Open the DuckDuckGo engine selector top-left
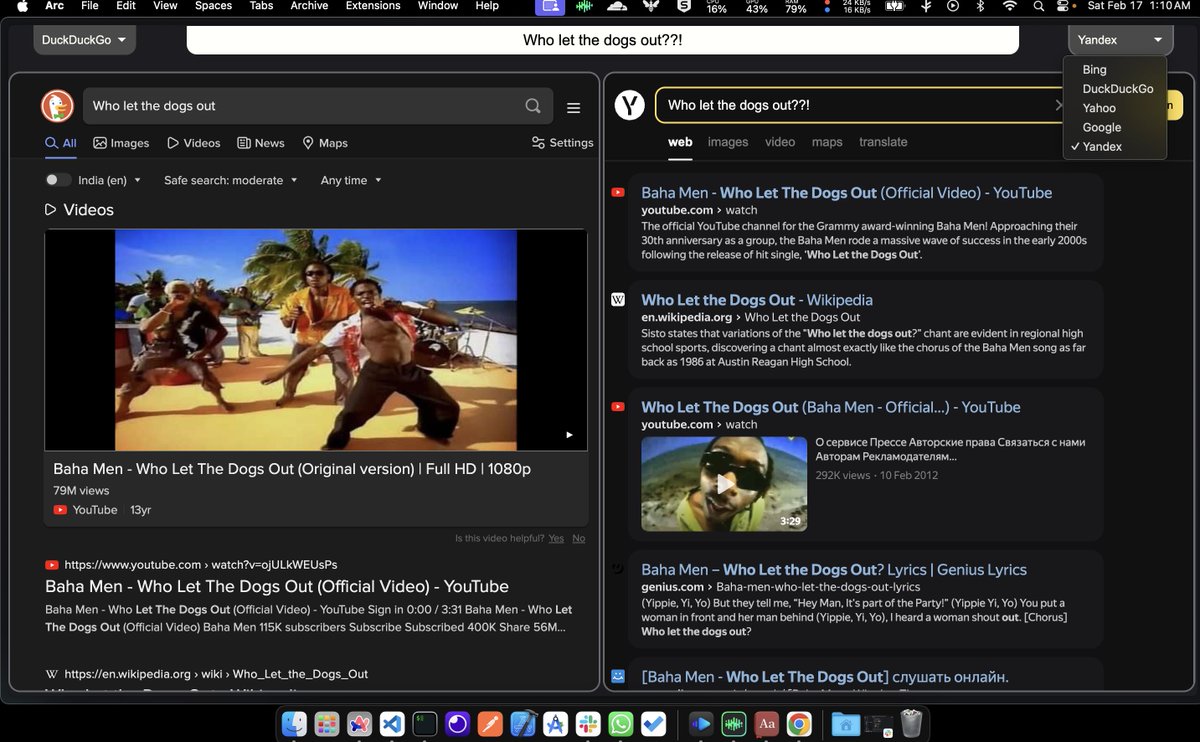This screenshot has width=1200, height=742. pos(84,39)
